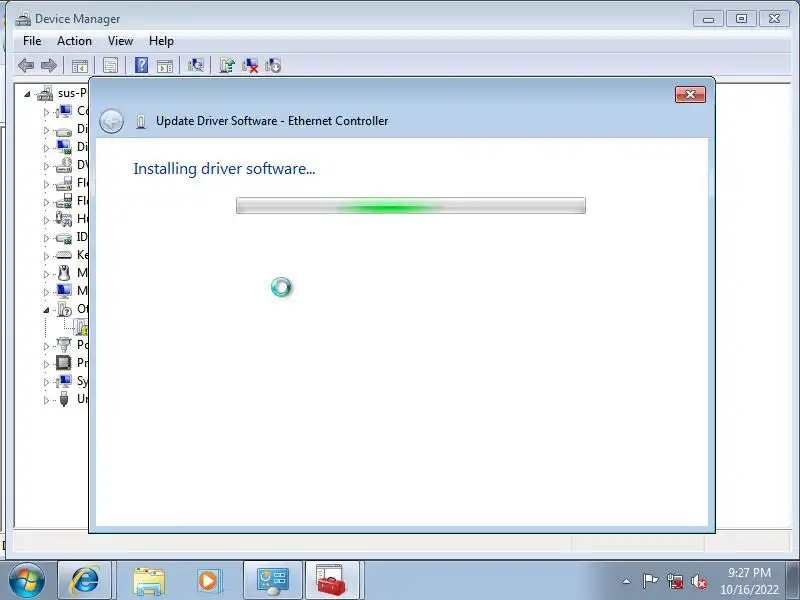800x600 pixels.
Task: Expand the processors category node
Action: point(46,364)
